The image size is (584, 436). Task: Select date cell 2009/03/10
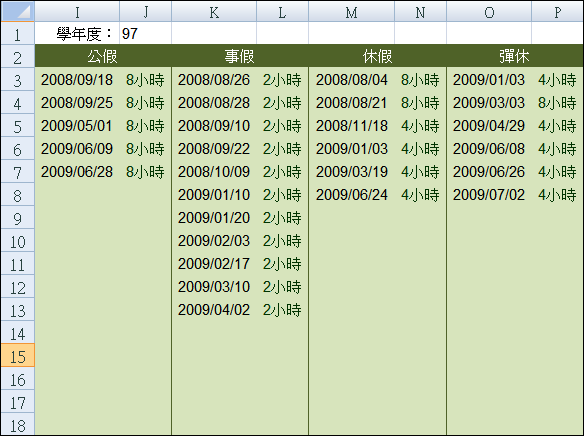[x=214, y=287]
